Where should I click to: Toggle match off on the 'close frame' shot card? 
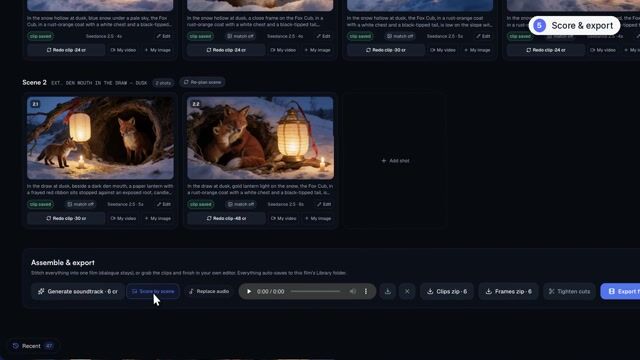coord(240,36)
